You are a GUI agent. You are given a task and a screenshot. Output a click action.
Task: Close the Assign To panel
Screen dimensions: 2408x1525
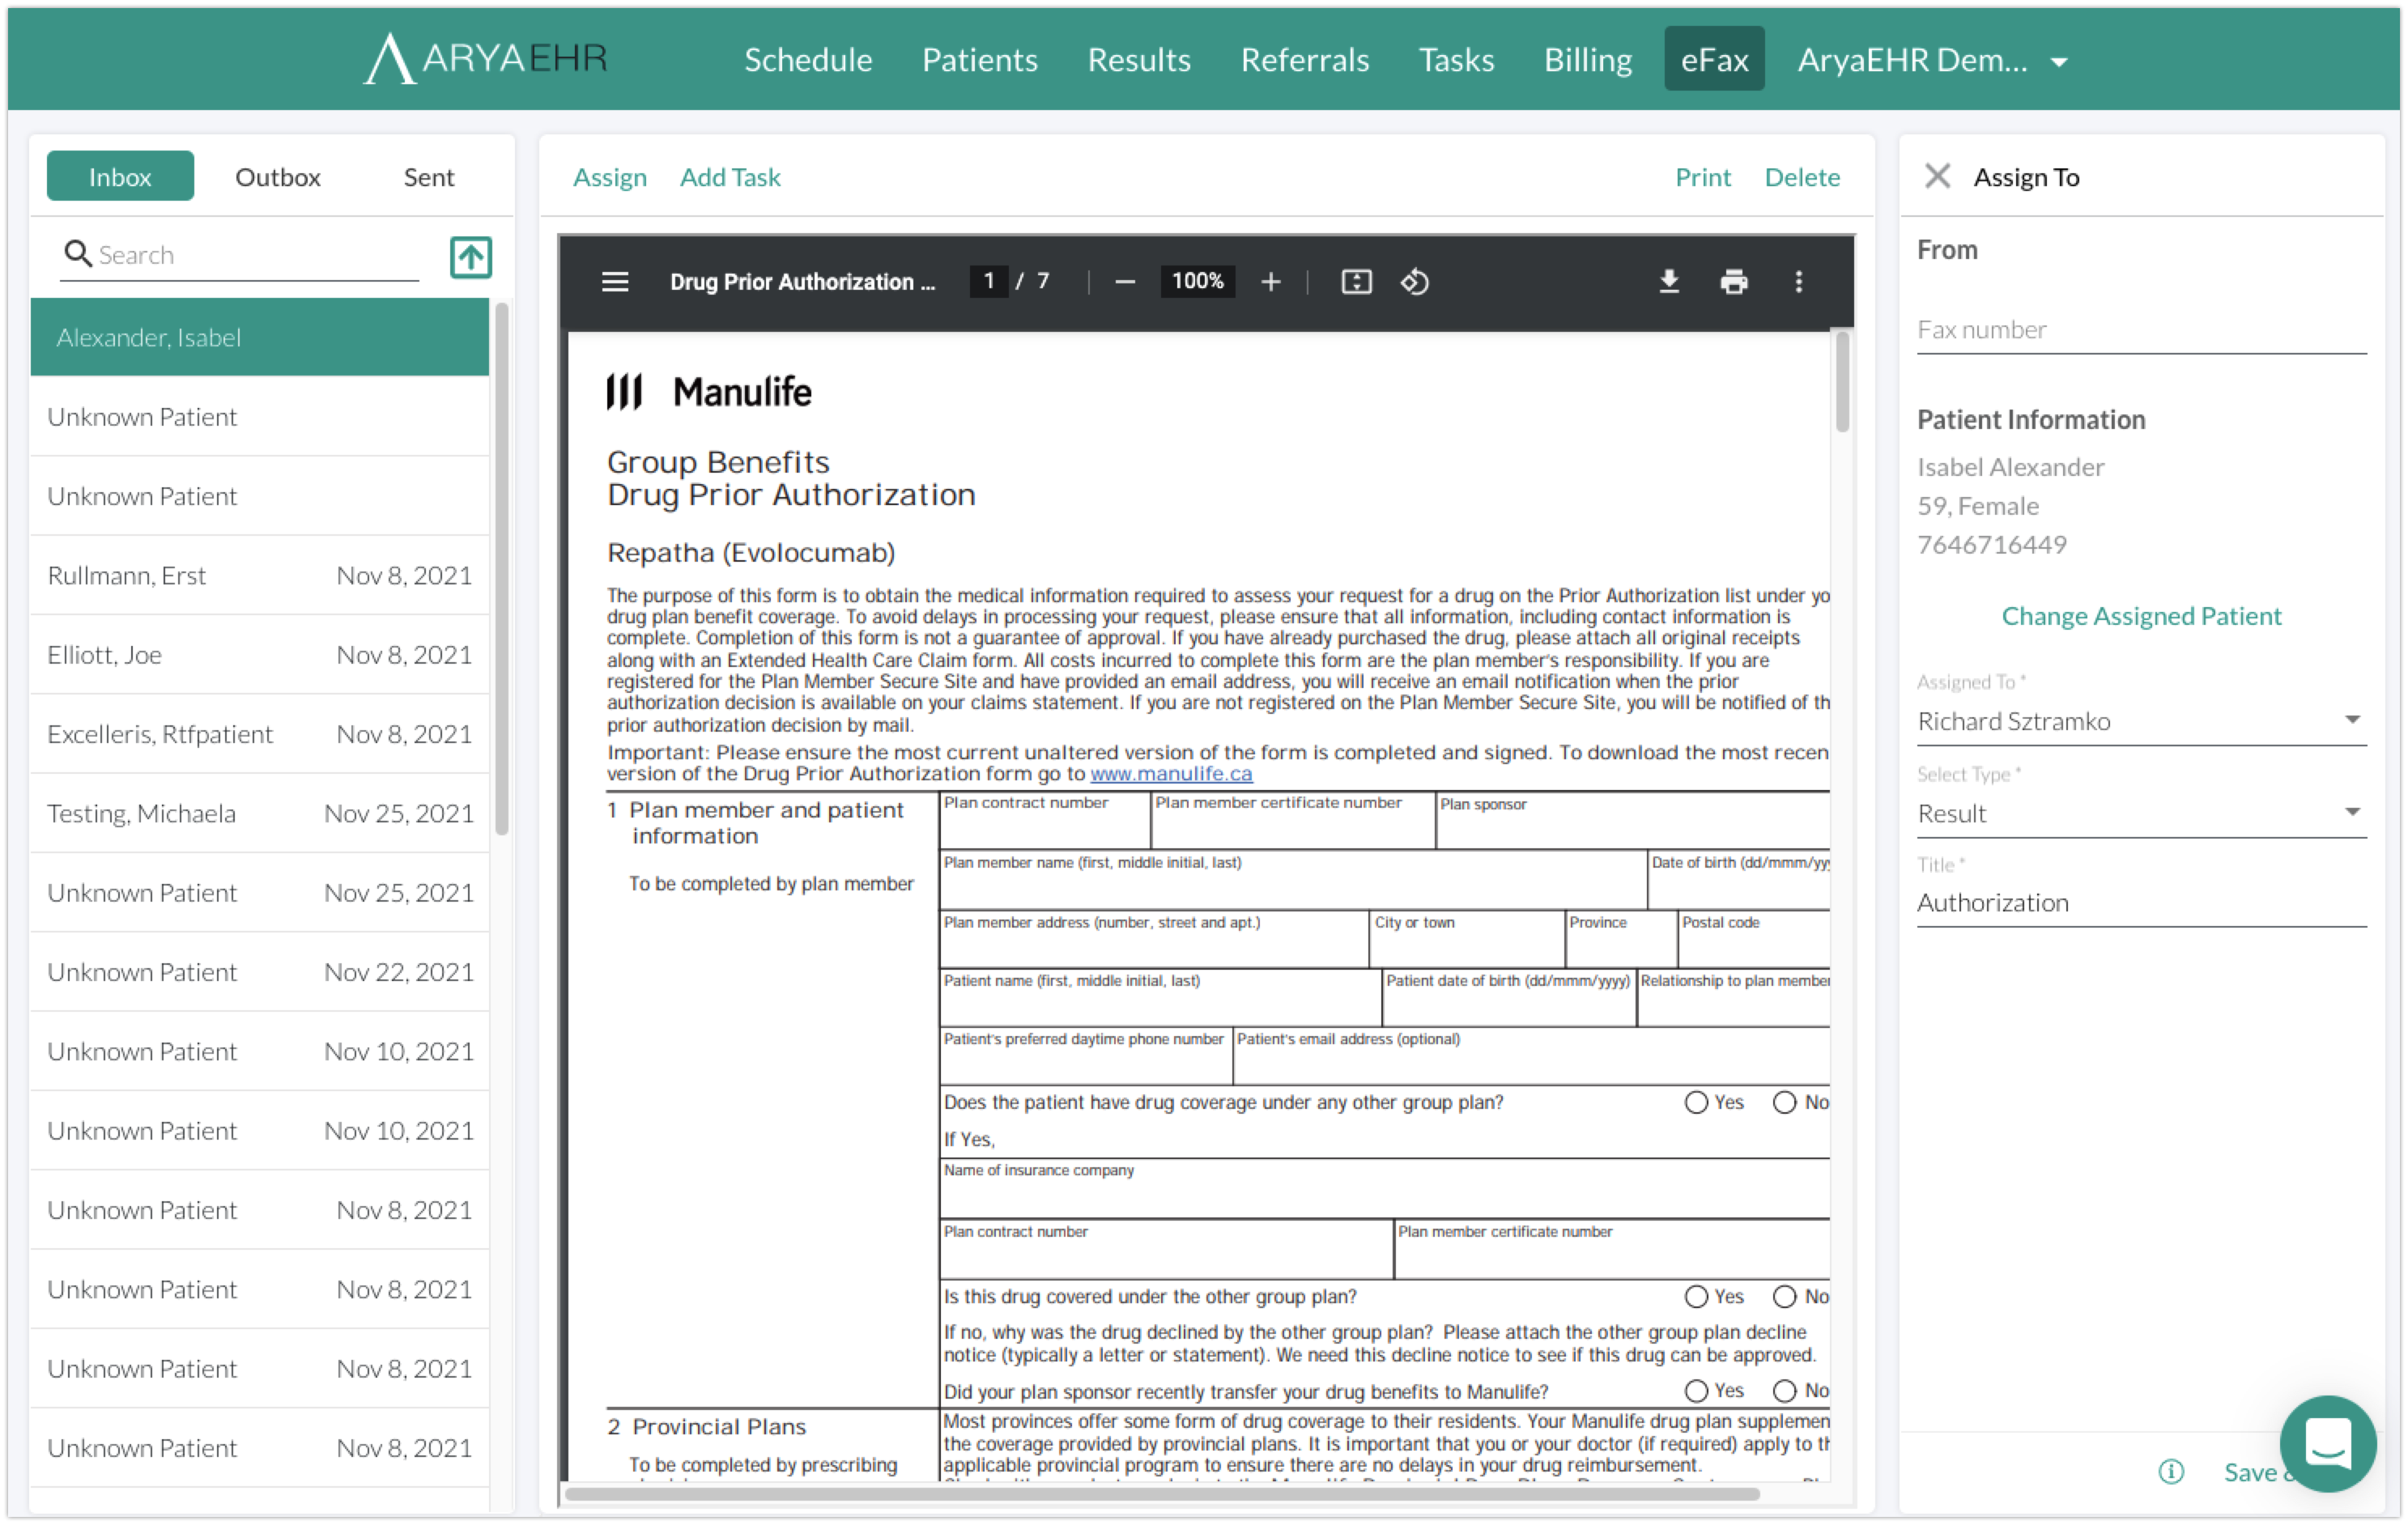pyautogui.click(x=1937, y=177)
